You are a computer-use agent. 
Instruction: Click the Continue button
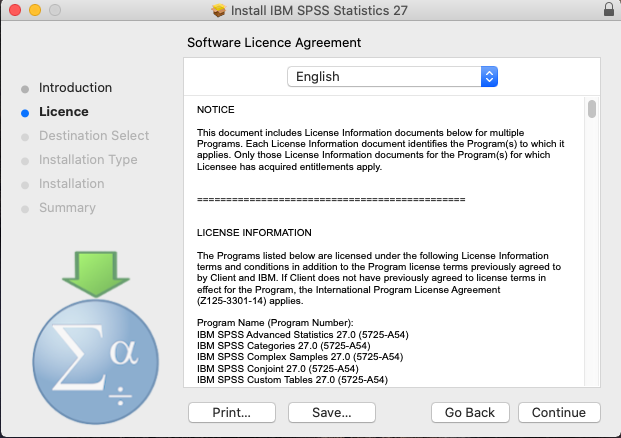(x=559, y=412)
